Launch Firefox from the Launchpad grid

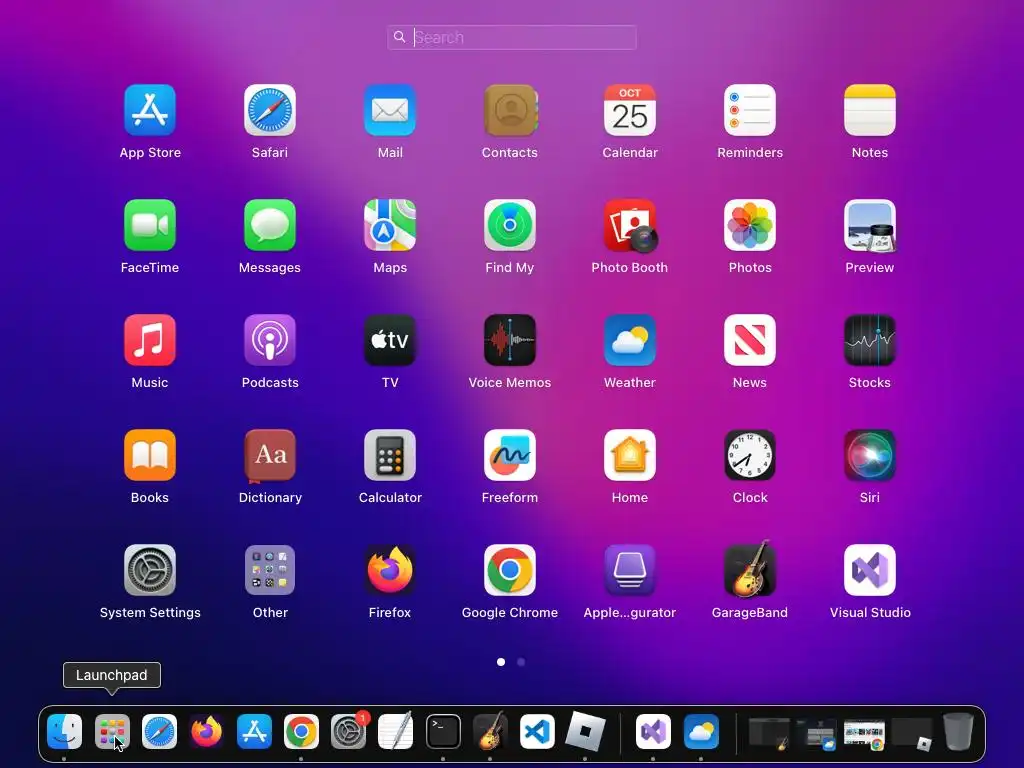[390, 569]
